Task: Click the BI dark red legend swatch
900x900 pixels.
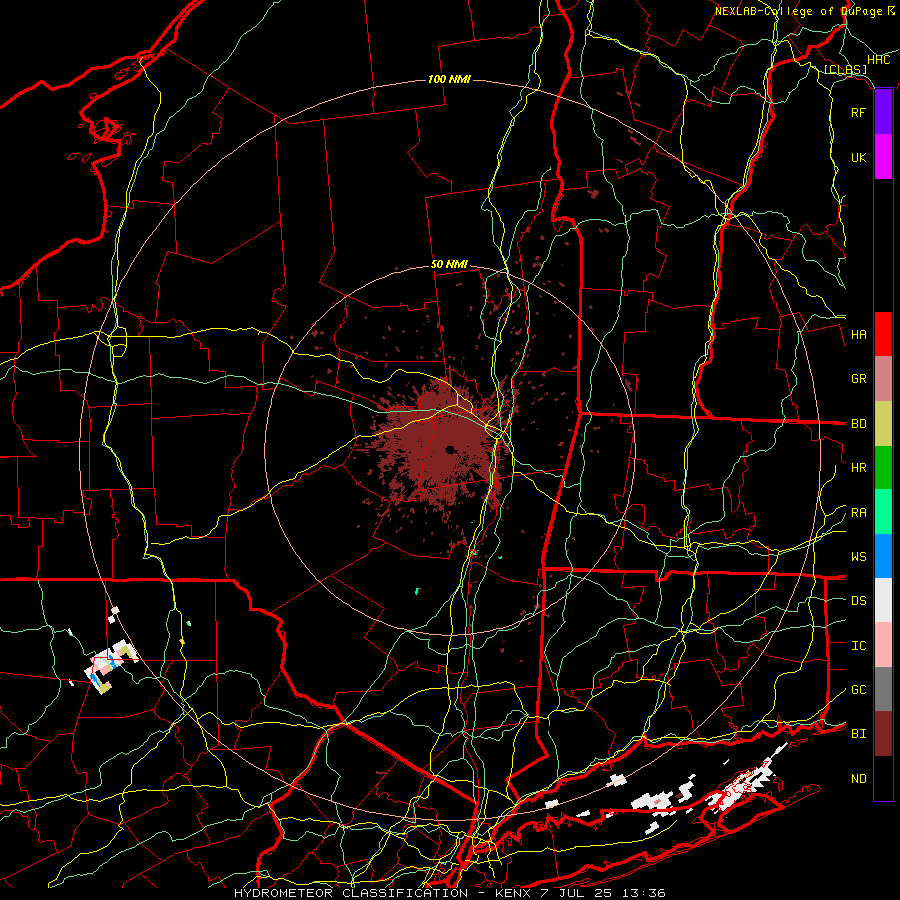Action: coord(883,734)
